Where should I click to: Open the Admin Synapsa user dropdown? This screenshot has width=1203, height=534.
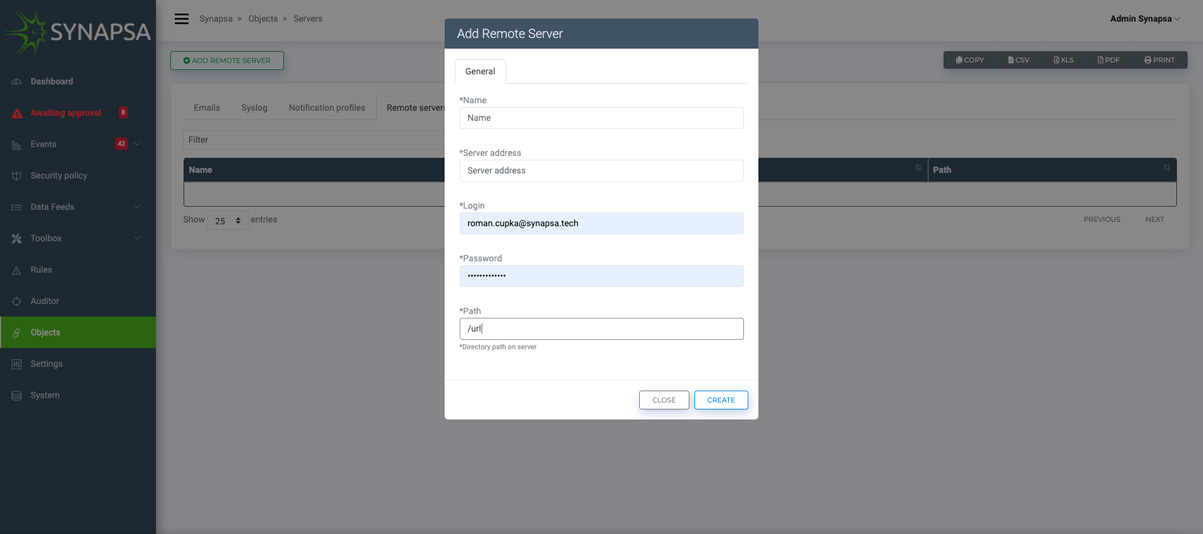pos(1144,19)
